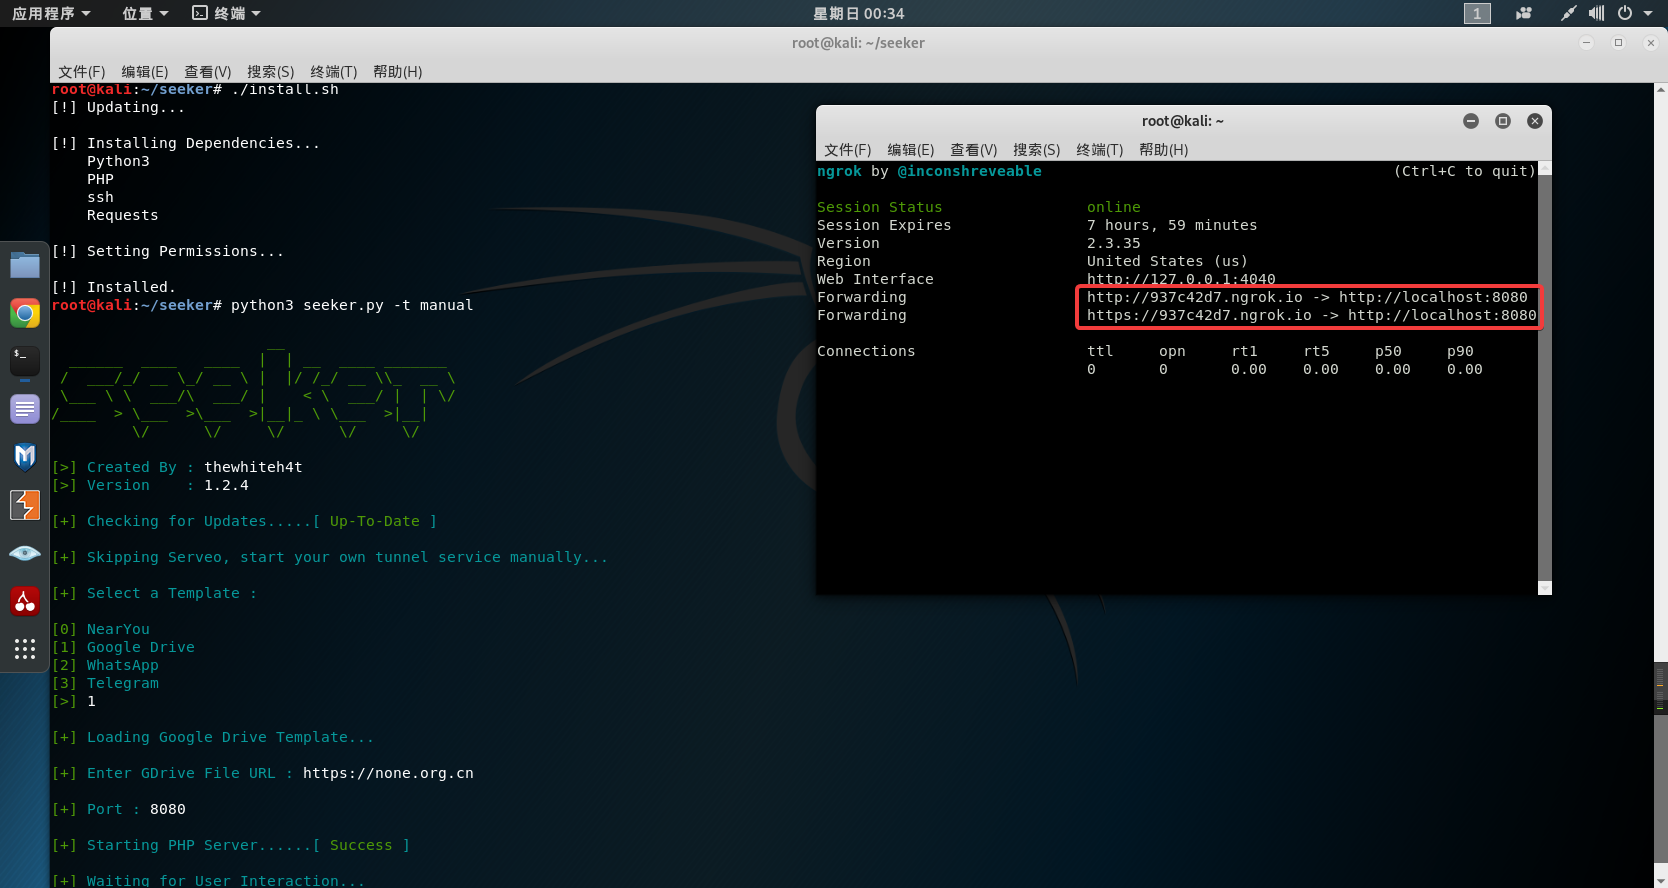The image size is (1668, 888).
Task: Click the screen recorder camera icon
Action: tap(1523, 13)
